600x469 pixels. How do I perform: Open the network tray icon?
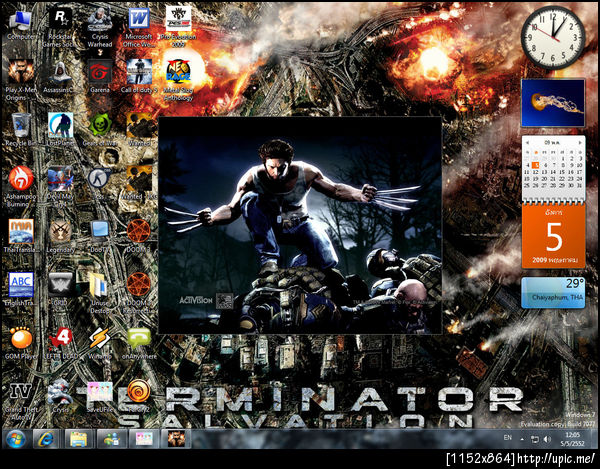pos(535,439)
